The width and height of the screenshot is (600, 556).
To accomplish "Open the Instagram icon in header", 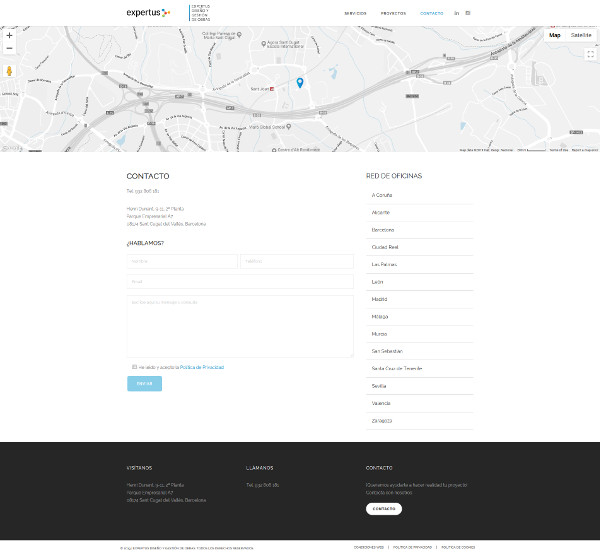I will (x=468, y=13).
